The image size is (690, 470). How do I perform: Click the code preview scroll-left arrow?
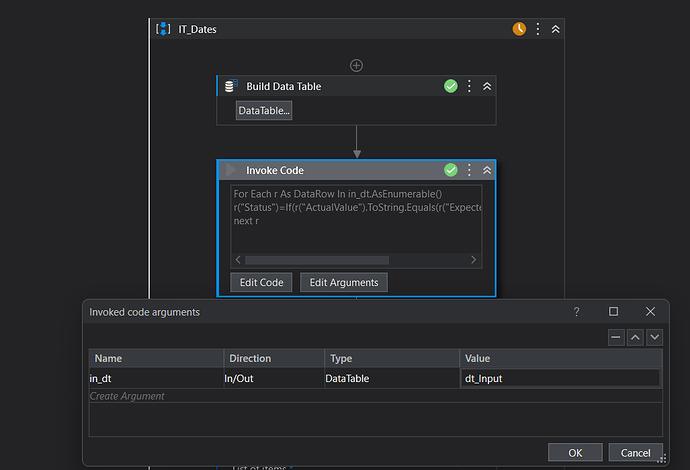[x=238, y=260]
